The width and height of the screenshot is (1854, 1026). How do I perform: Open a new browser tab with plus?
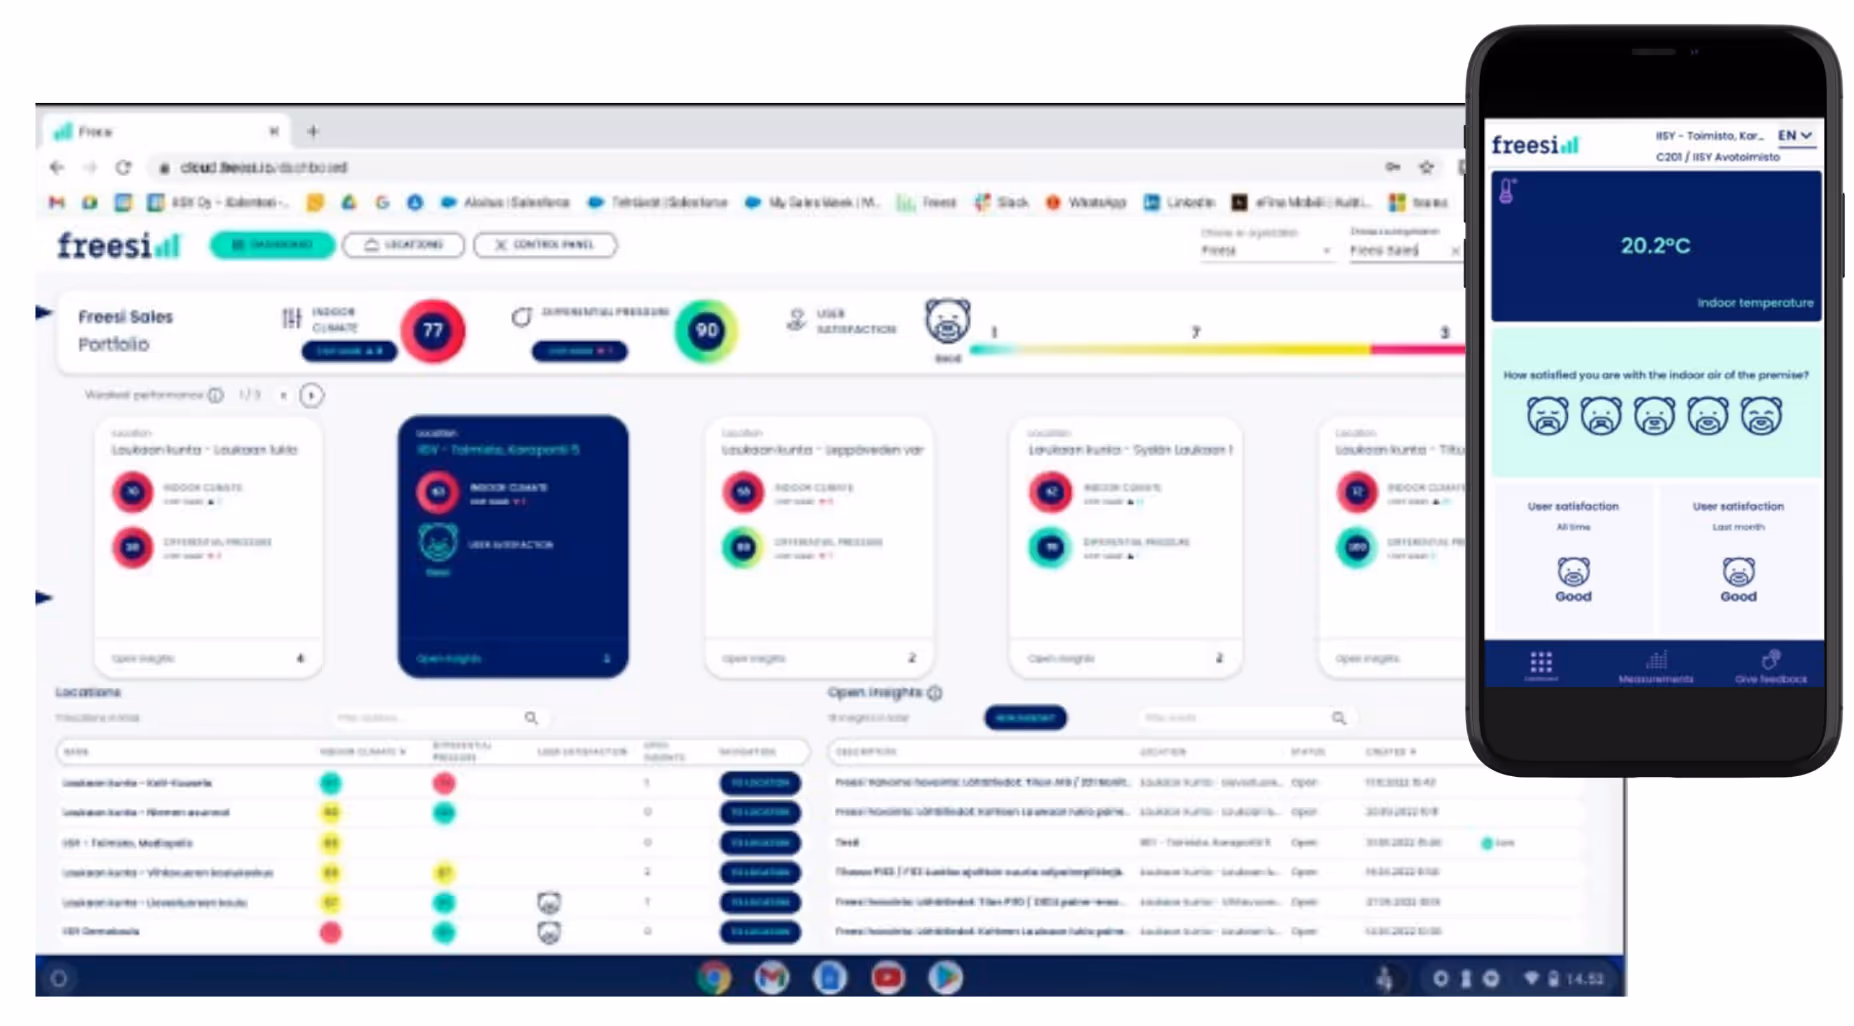312,131
